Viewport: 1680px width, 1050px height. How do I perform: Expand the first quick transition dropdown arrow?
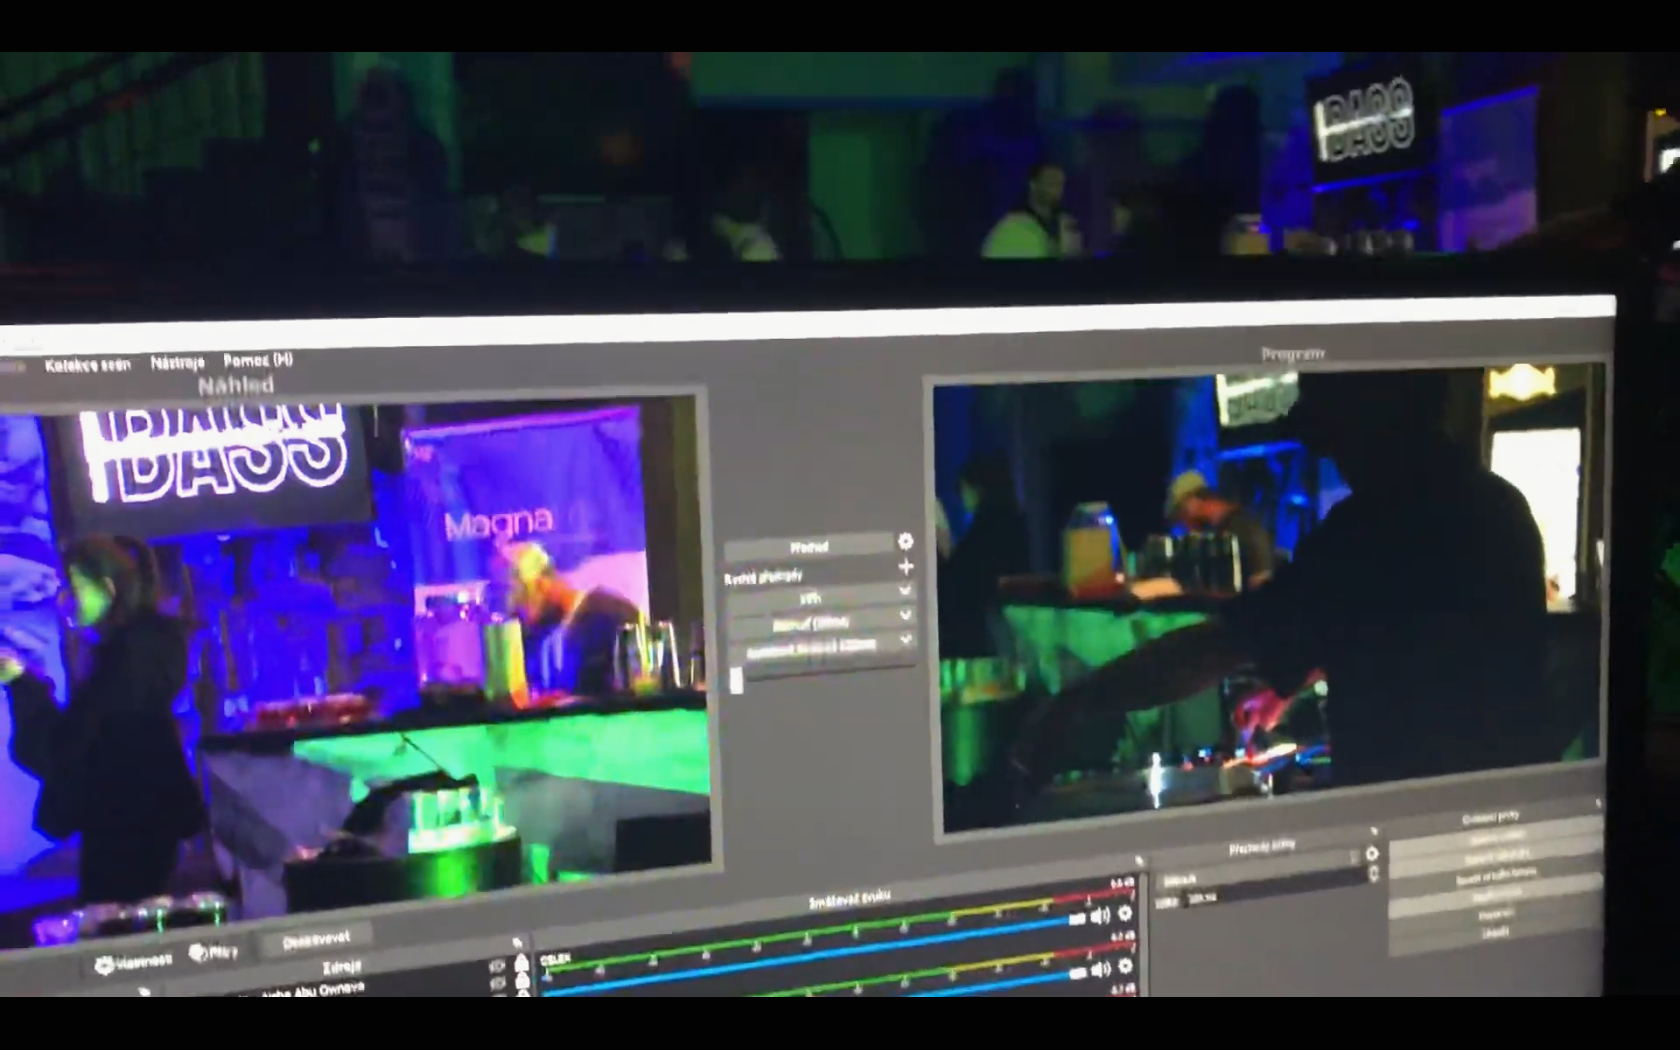[x=906, y=590]
